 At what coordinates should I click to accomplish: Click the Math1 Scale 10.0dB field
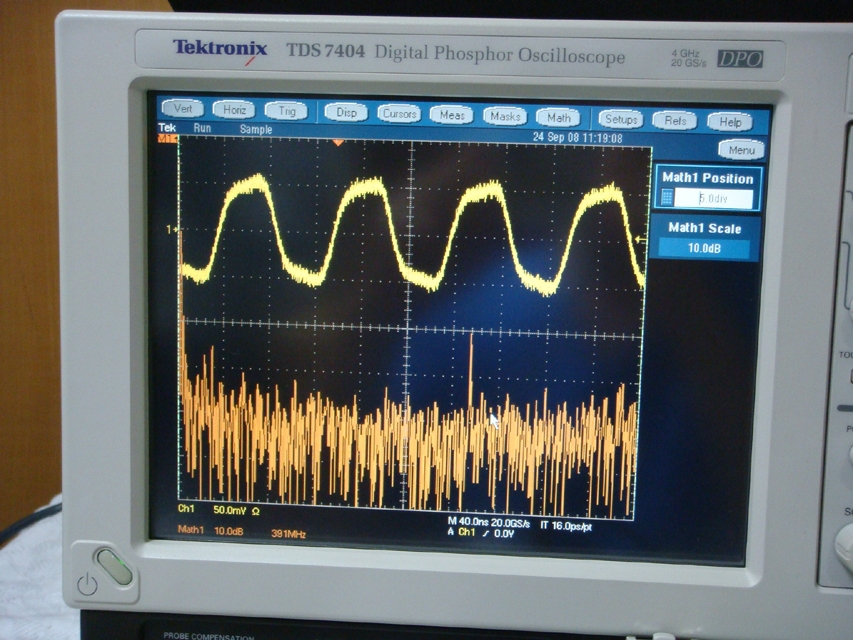[x=704, y=248]
